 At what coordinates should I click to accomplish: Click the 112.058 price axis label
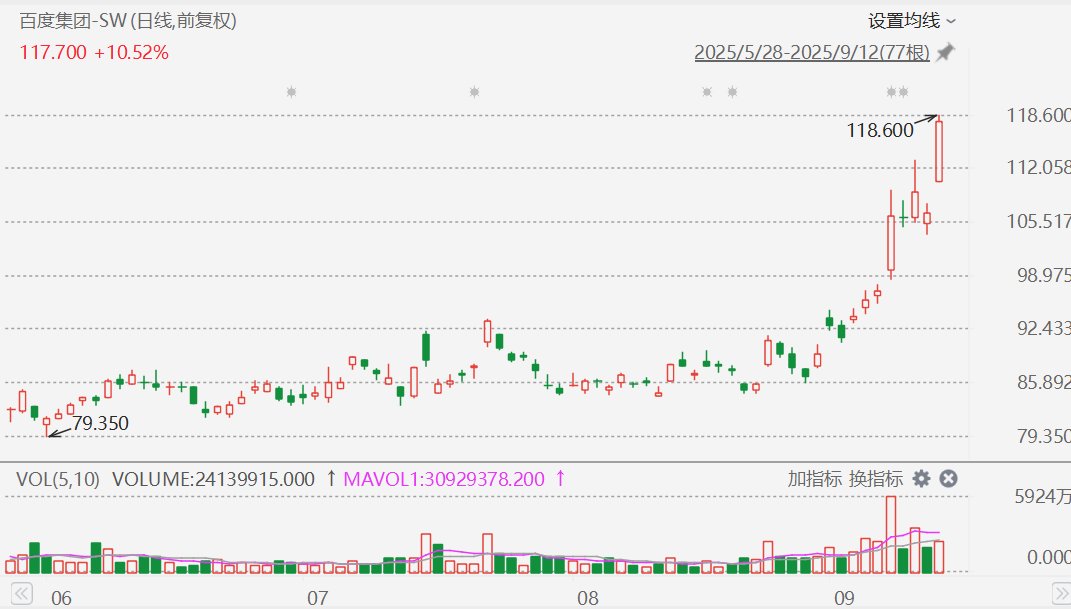(x=1038, y=167)
